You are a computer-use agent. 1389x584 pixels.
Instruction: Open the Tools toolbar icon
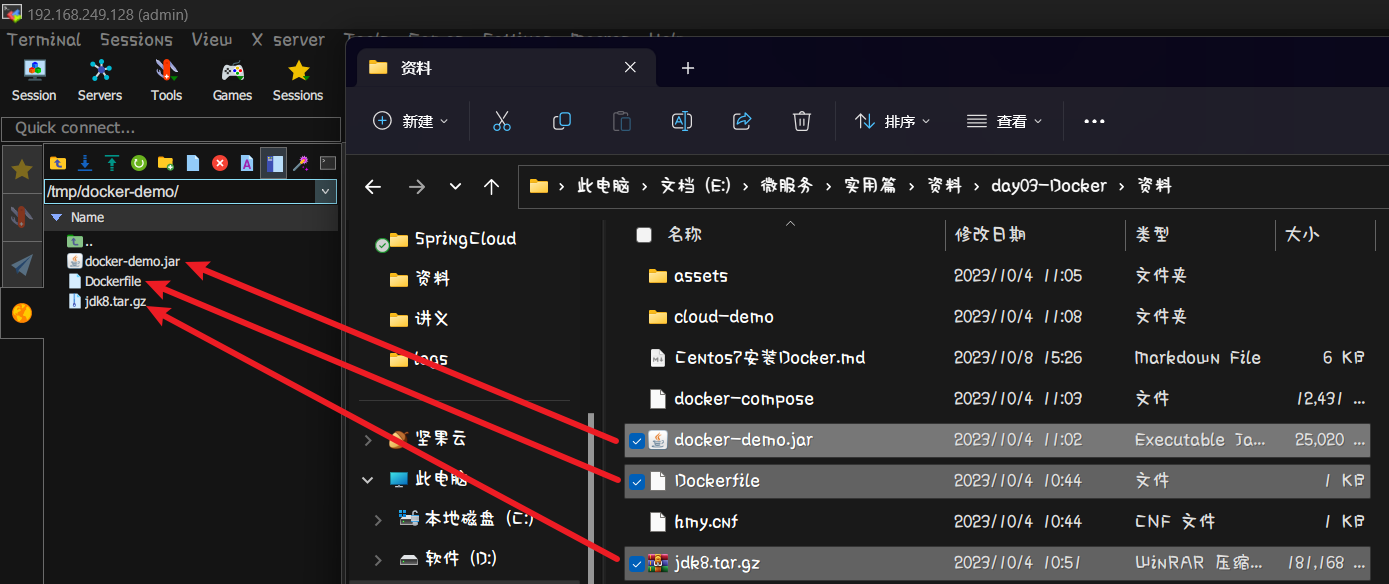[x=166, y=80]
